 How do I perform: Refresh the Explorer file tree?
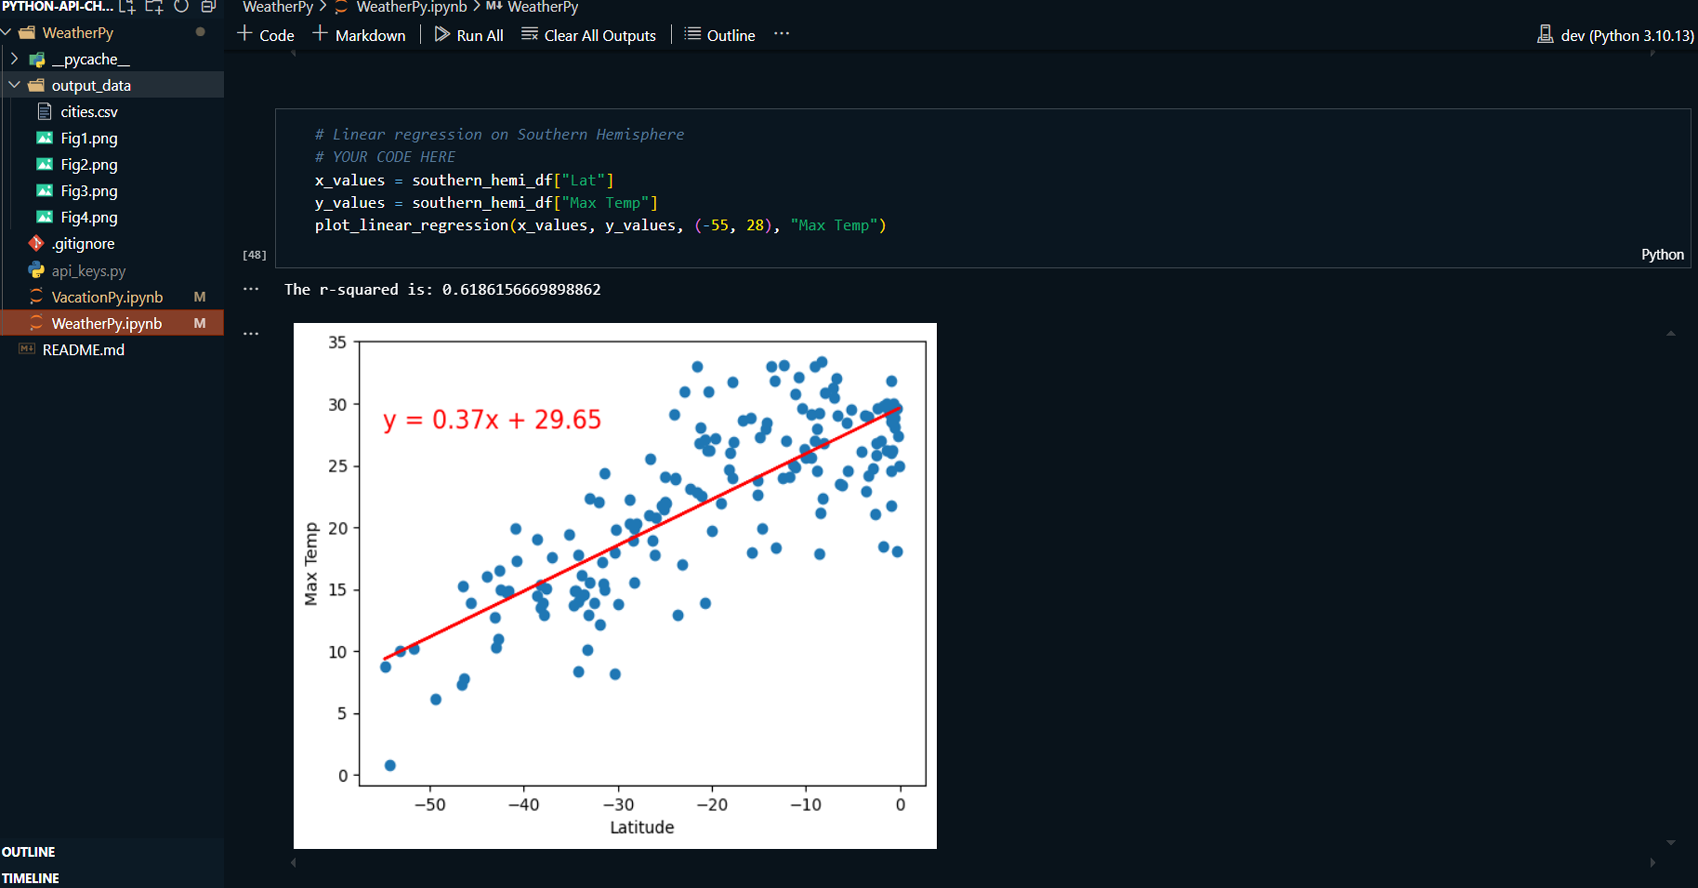click(181, 7)
